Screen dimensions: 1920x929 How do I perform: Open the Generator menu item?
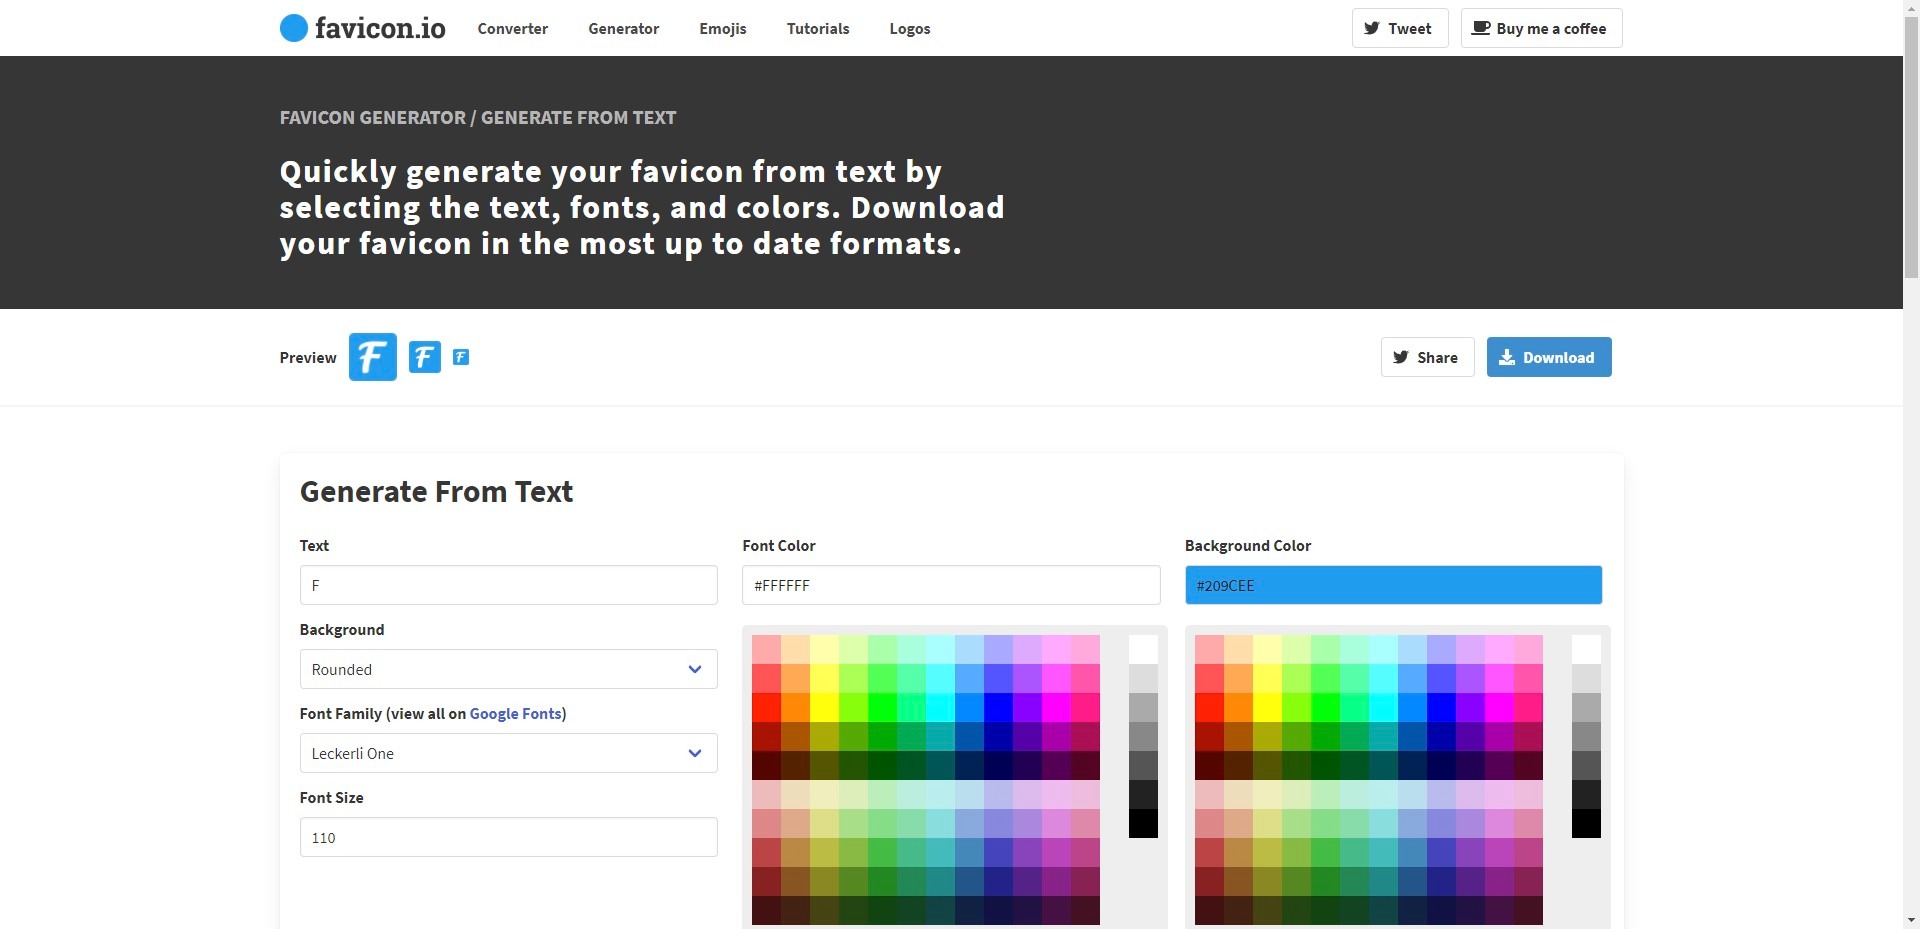click(x=624, y=28)
